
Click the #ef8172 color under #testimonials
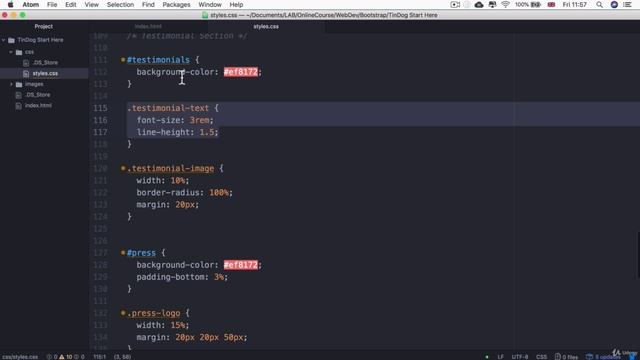coord(241,72)
